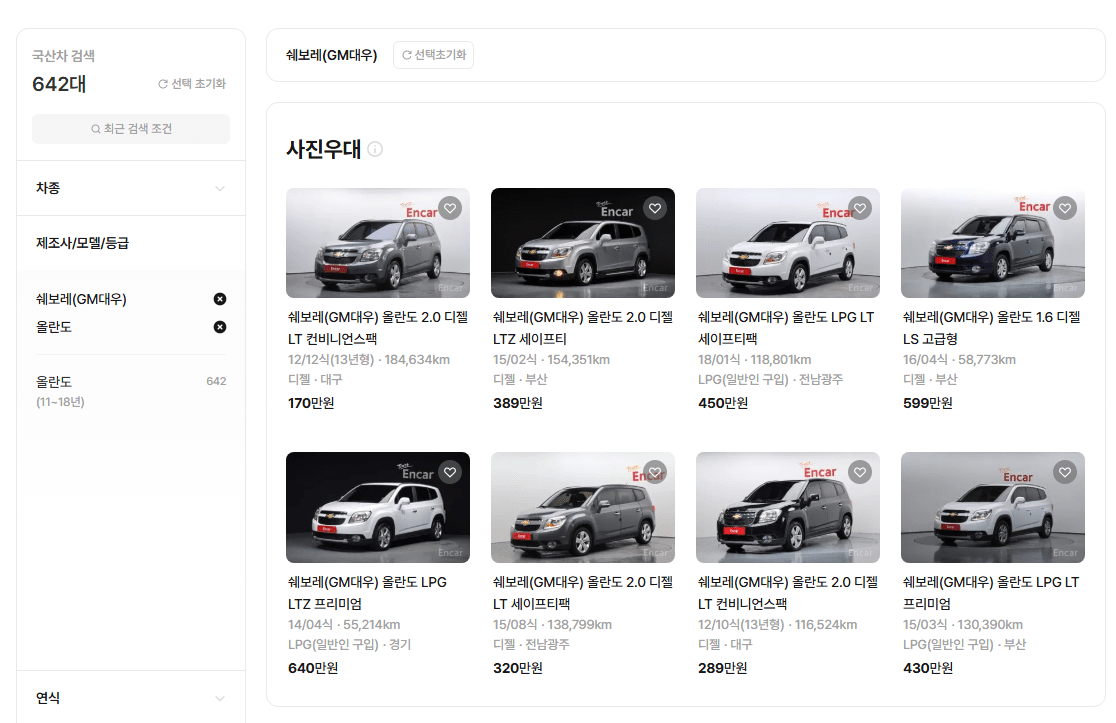1116x723 pixels.
Task: Expand the 차종 filter section
Action: [131, 188]
